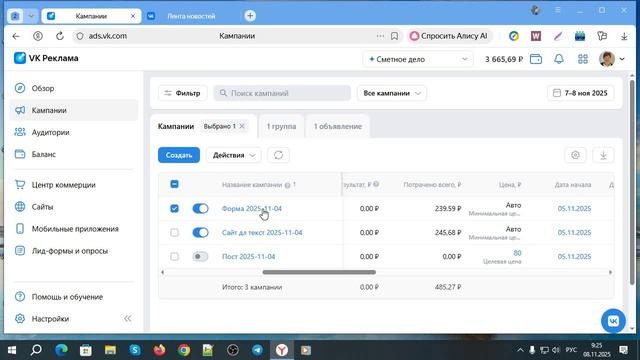Open Баланс in the sidebar
Screen dimensions: 640x360
point(73,154)
